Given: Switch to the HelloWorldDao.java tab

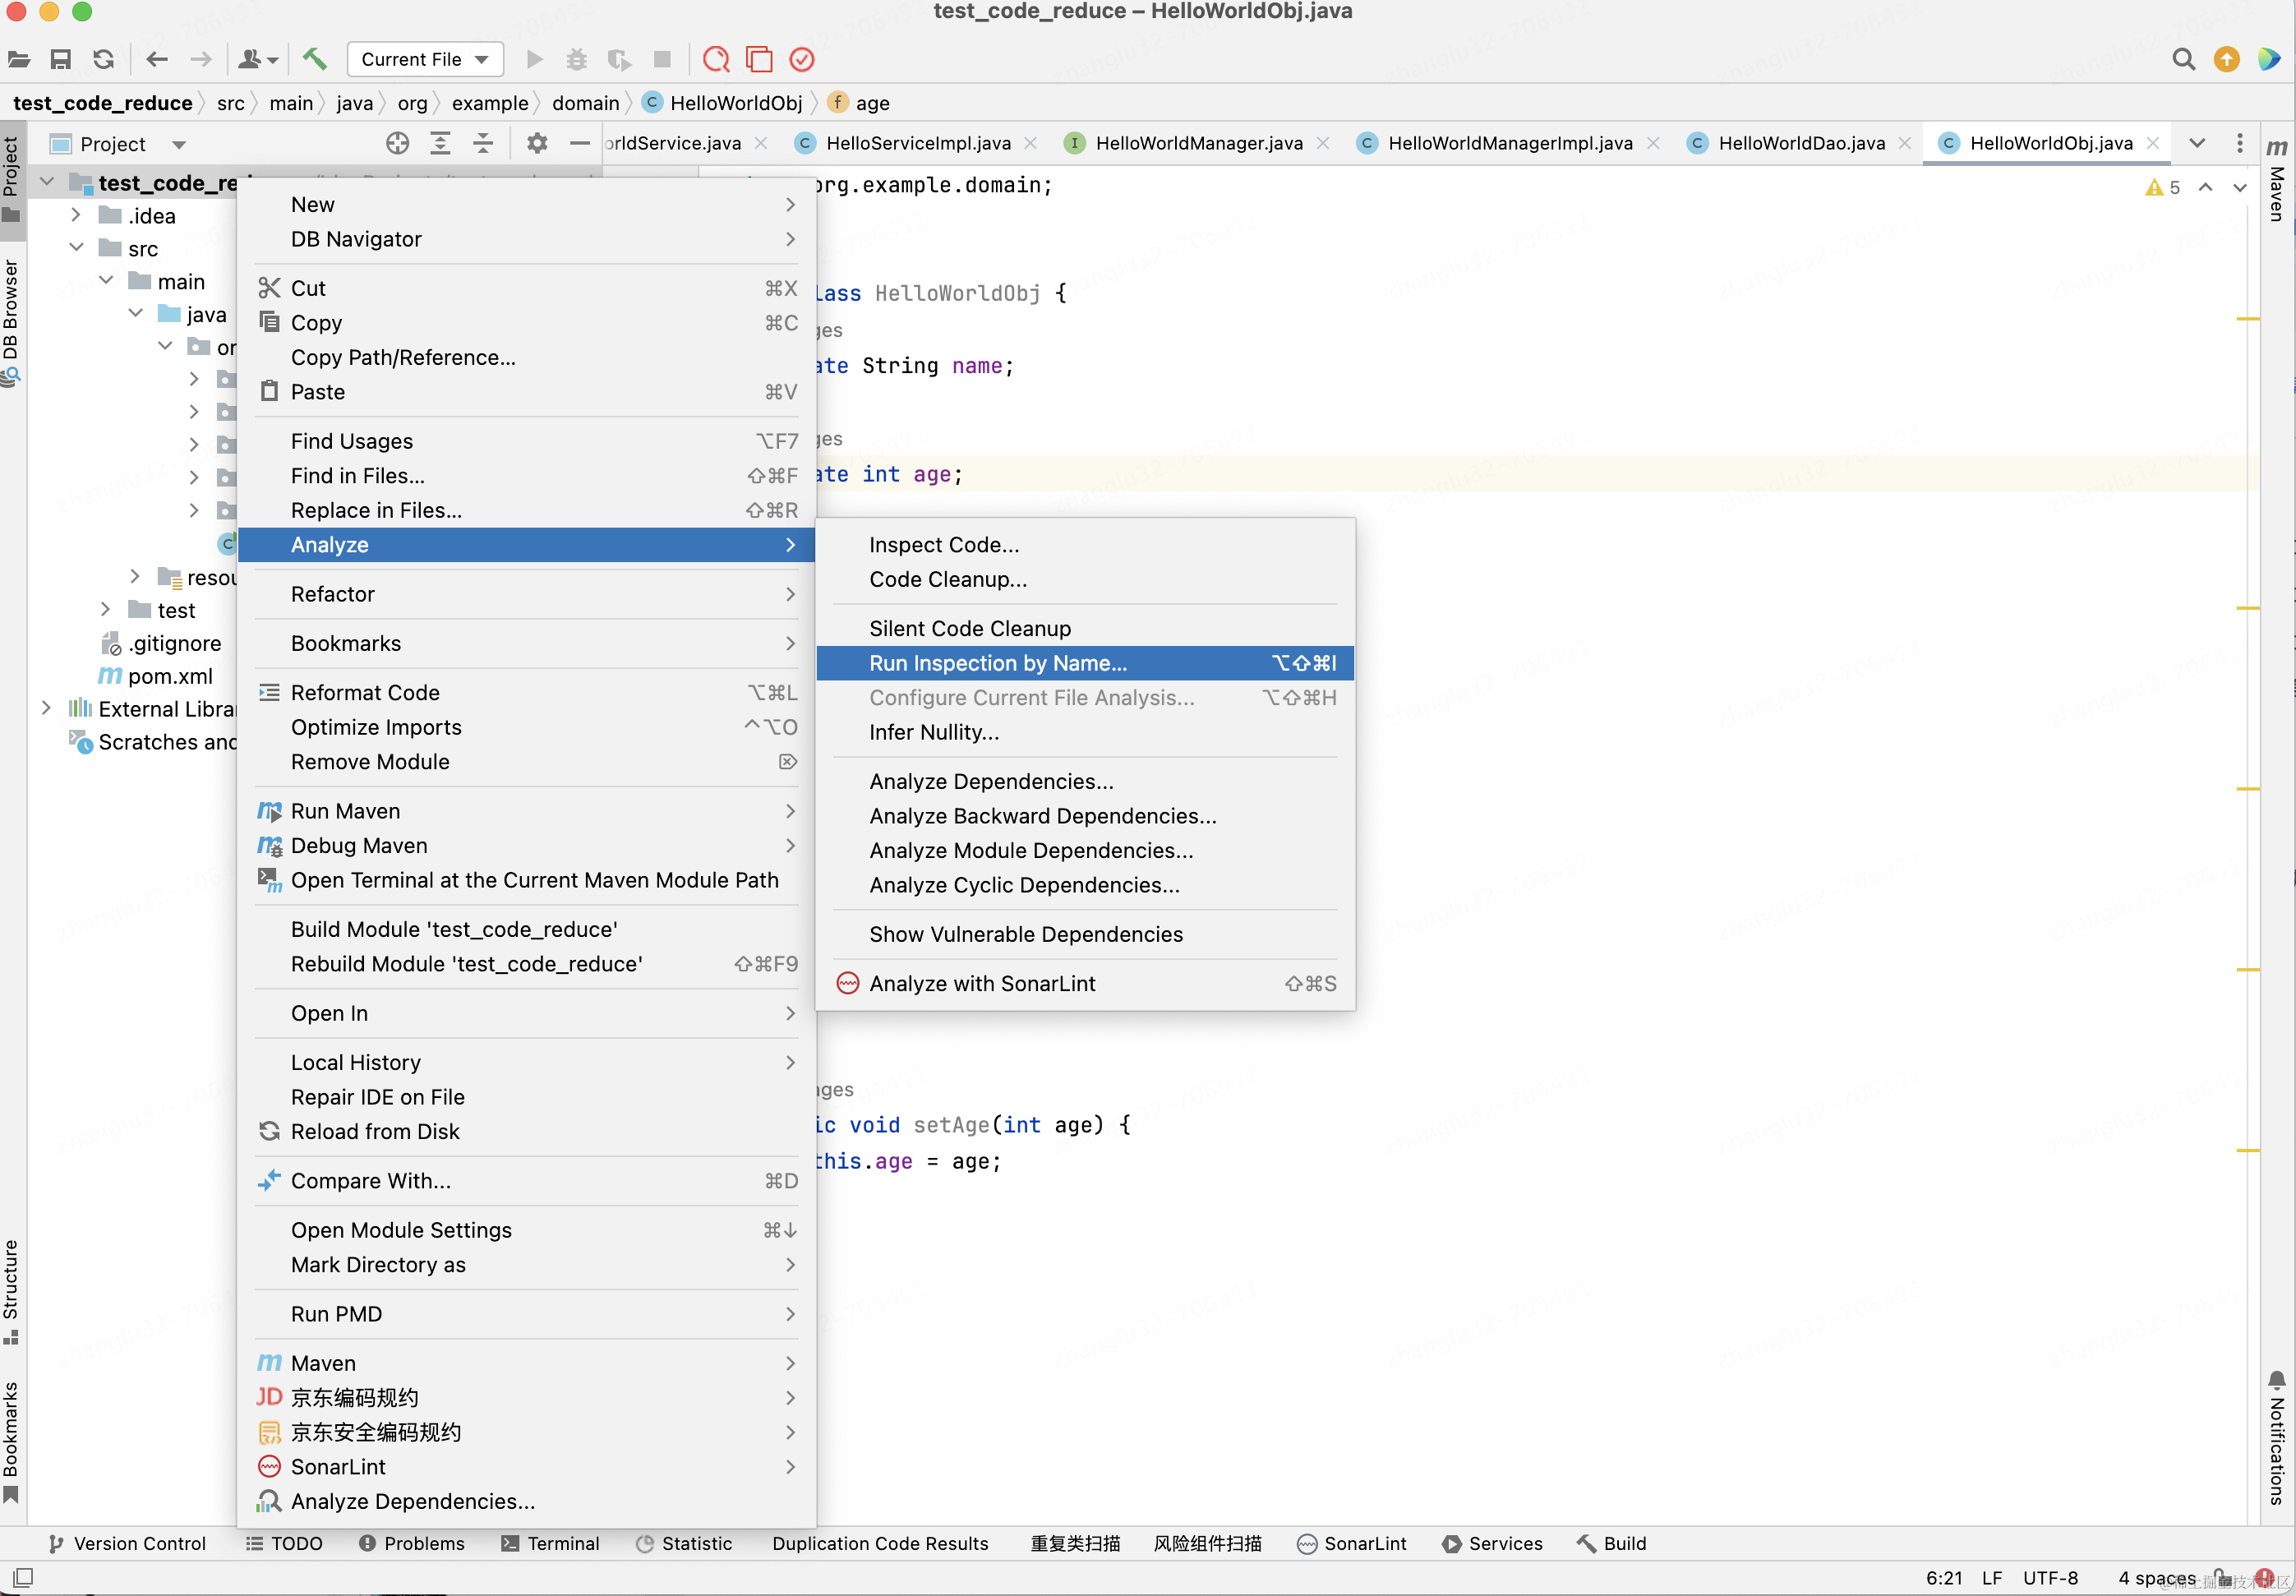Looking at the screenshot, I should click(x=1800, y=143).
